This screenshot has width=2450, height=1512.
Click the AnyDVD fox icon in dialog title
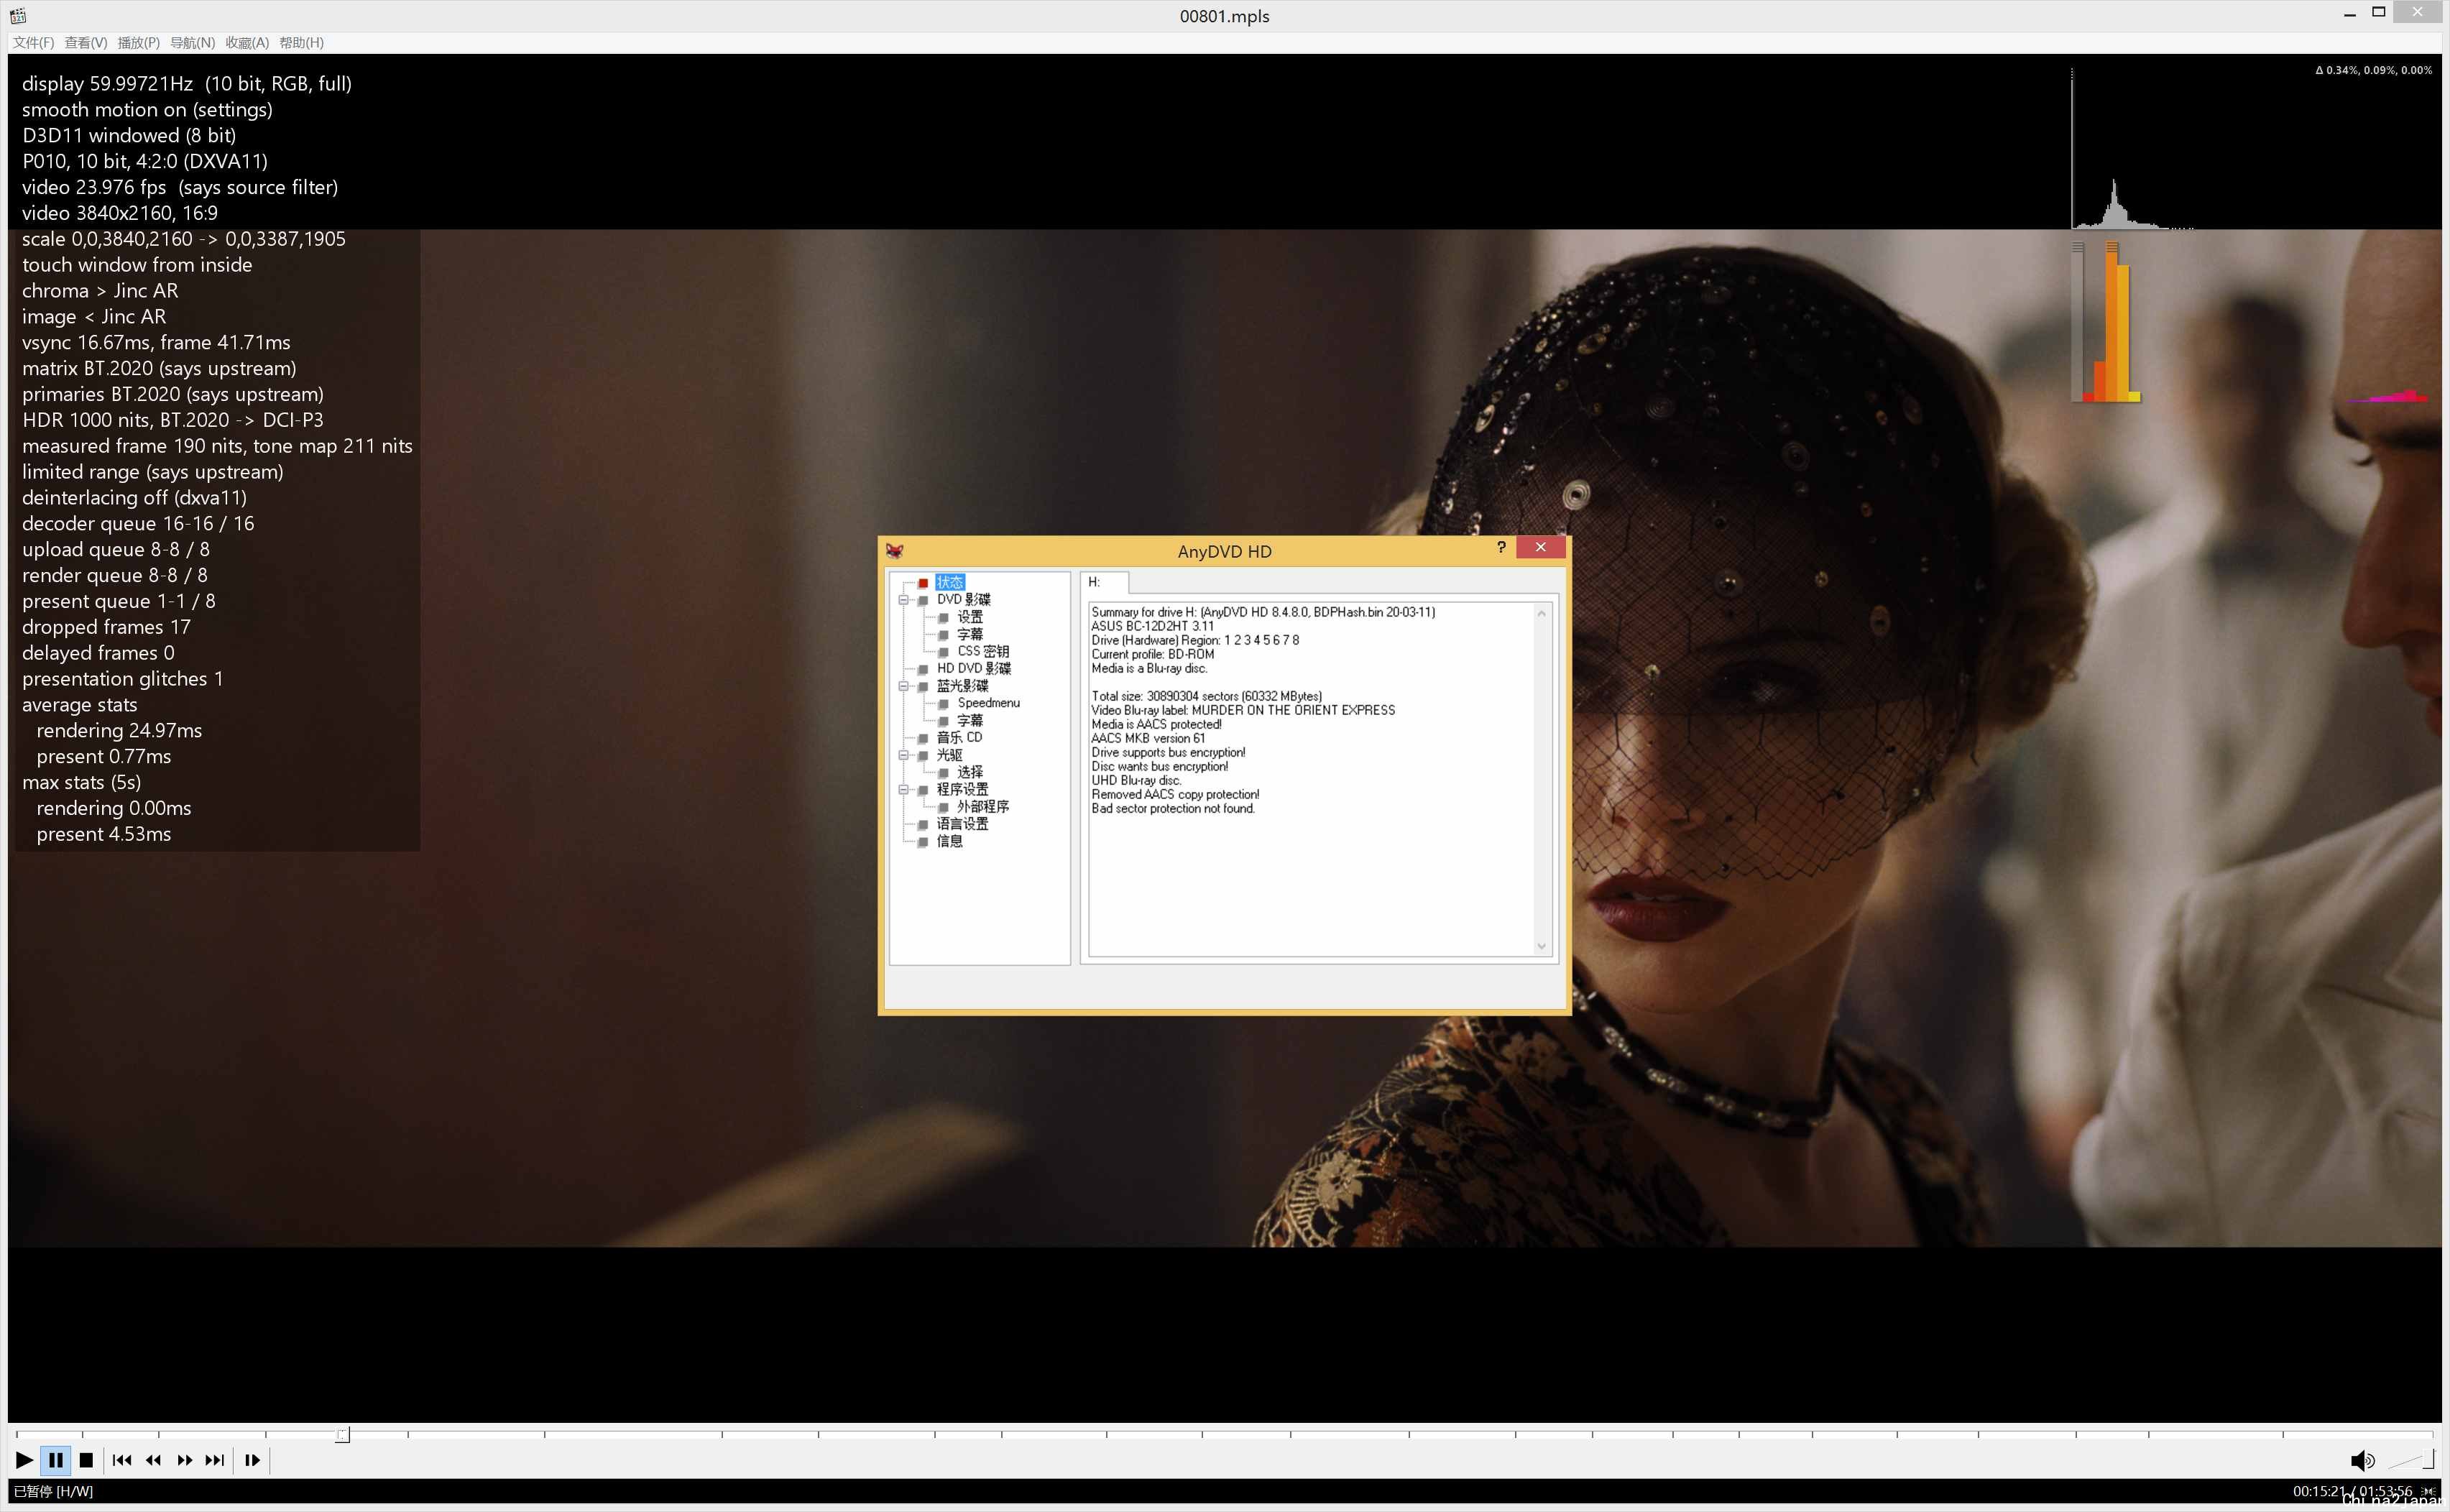pos(894,551)
